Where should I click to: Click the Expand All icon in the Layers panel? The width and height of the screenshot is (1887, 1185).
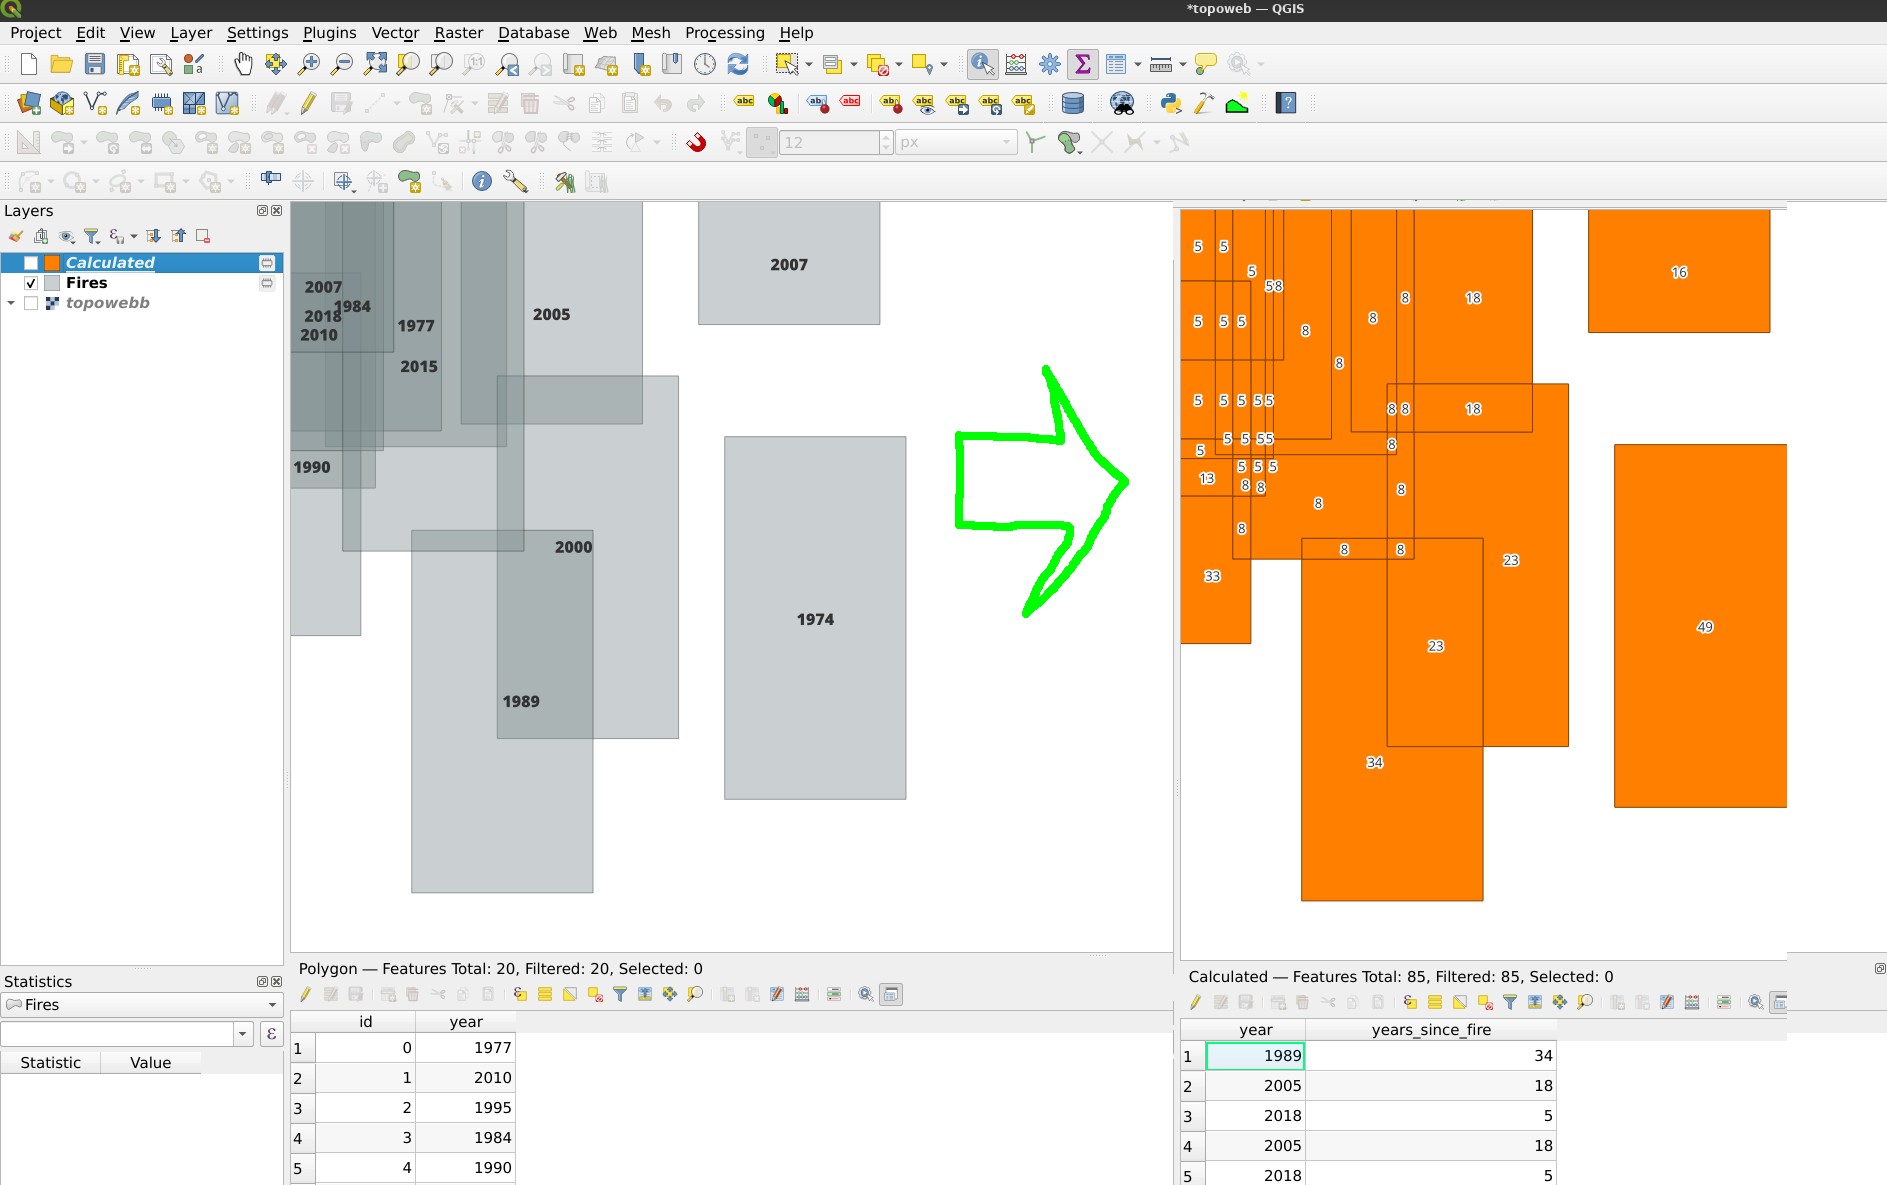(153, 236)
